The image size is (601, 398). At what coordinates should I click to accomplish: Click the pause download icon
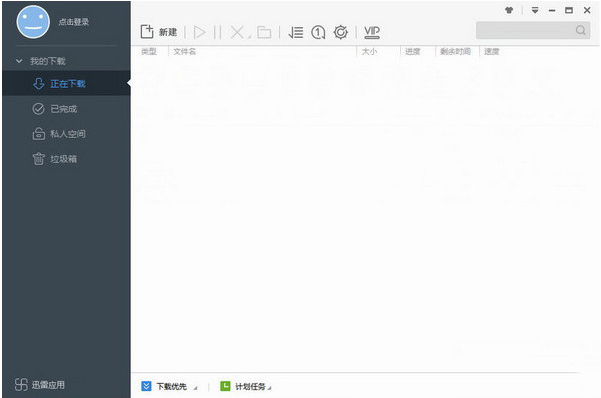(217, 32)
